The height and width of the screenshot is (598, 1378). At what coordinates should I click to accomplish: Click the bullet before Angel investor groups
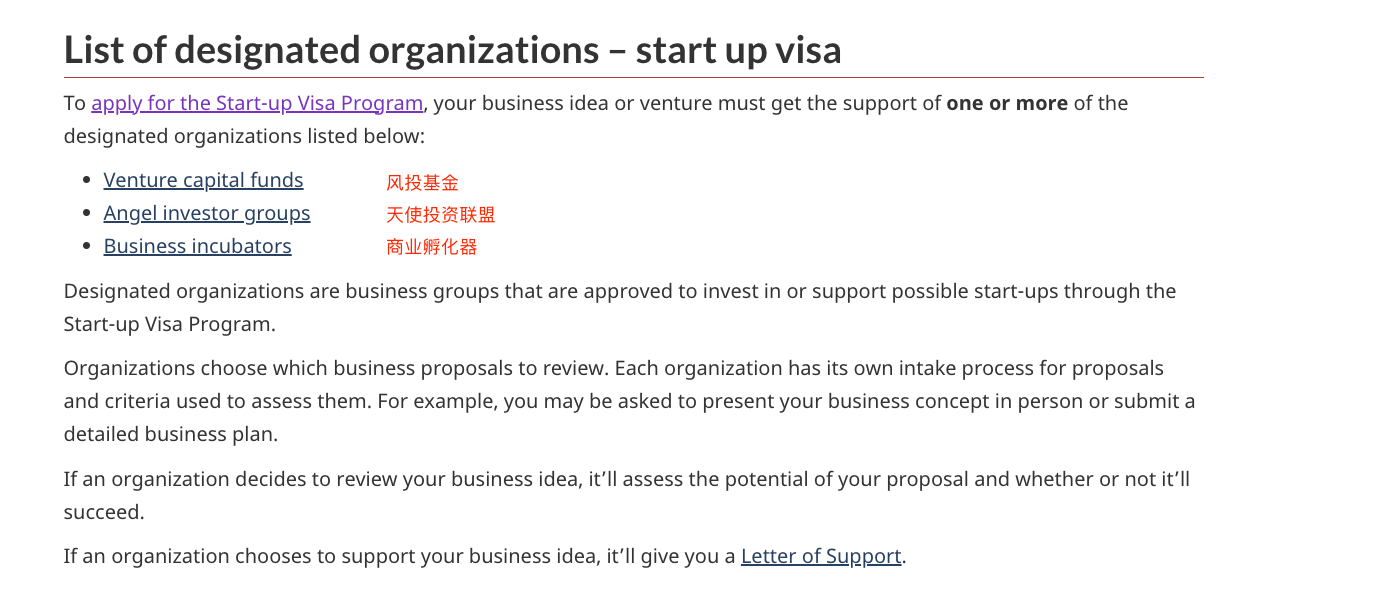[x=88, y=214]
